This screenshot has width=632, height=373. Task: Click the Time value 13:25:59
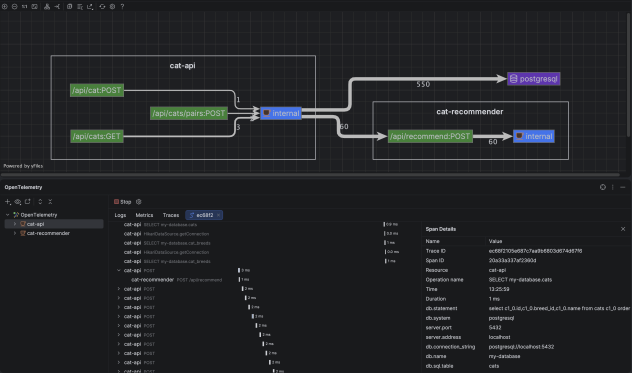tap(499, 289)
